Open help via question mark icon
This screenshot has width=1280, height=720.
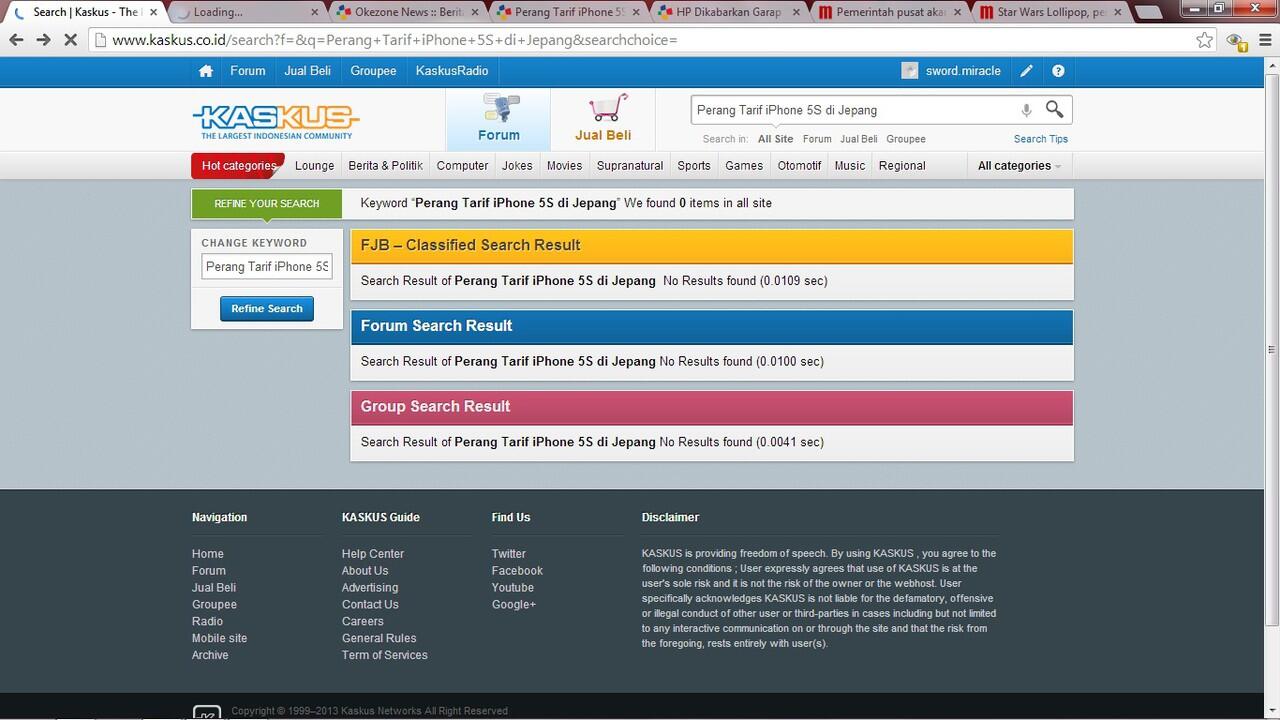(x=1058, y=71)
